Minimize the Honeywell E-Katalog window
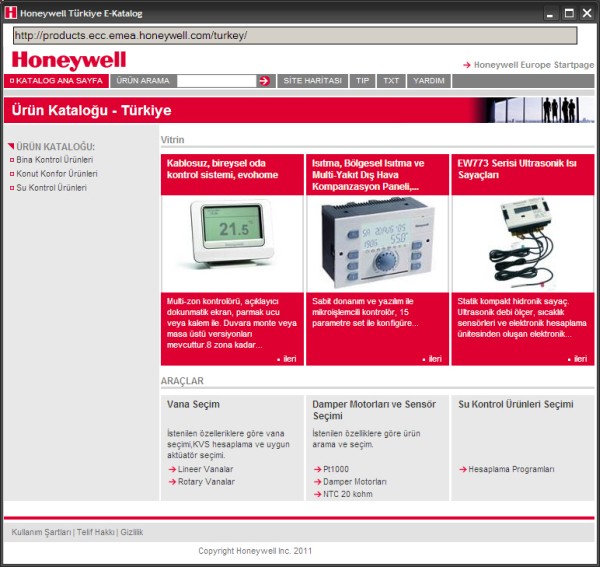The width and height of the screenshot is (600, 567). coord(550,13)
